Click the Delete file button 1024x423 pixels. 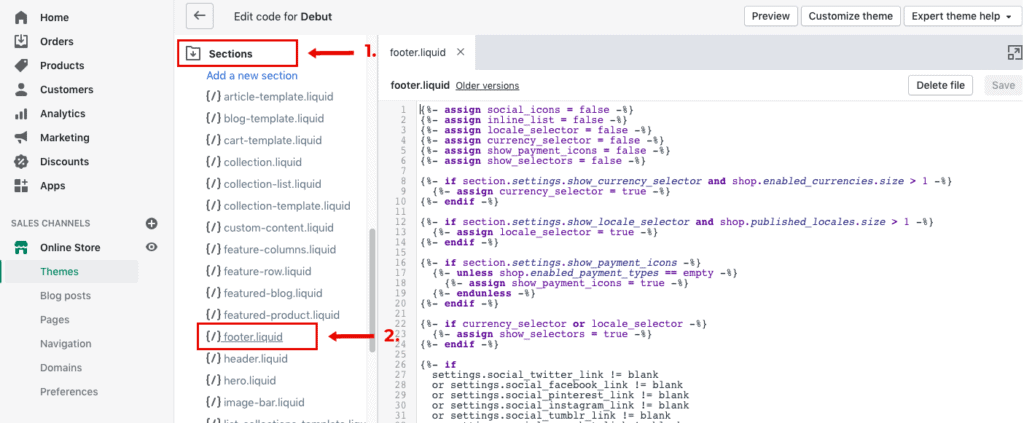(940, 86)
